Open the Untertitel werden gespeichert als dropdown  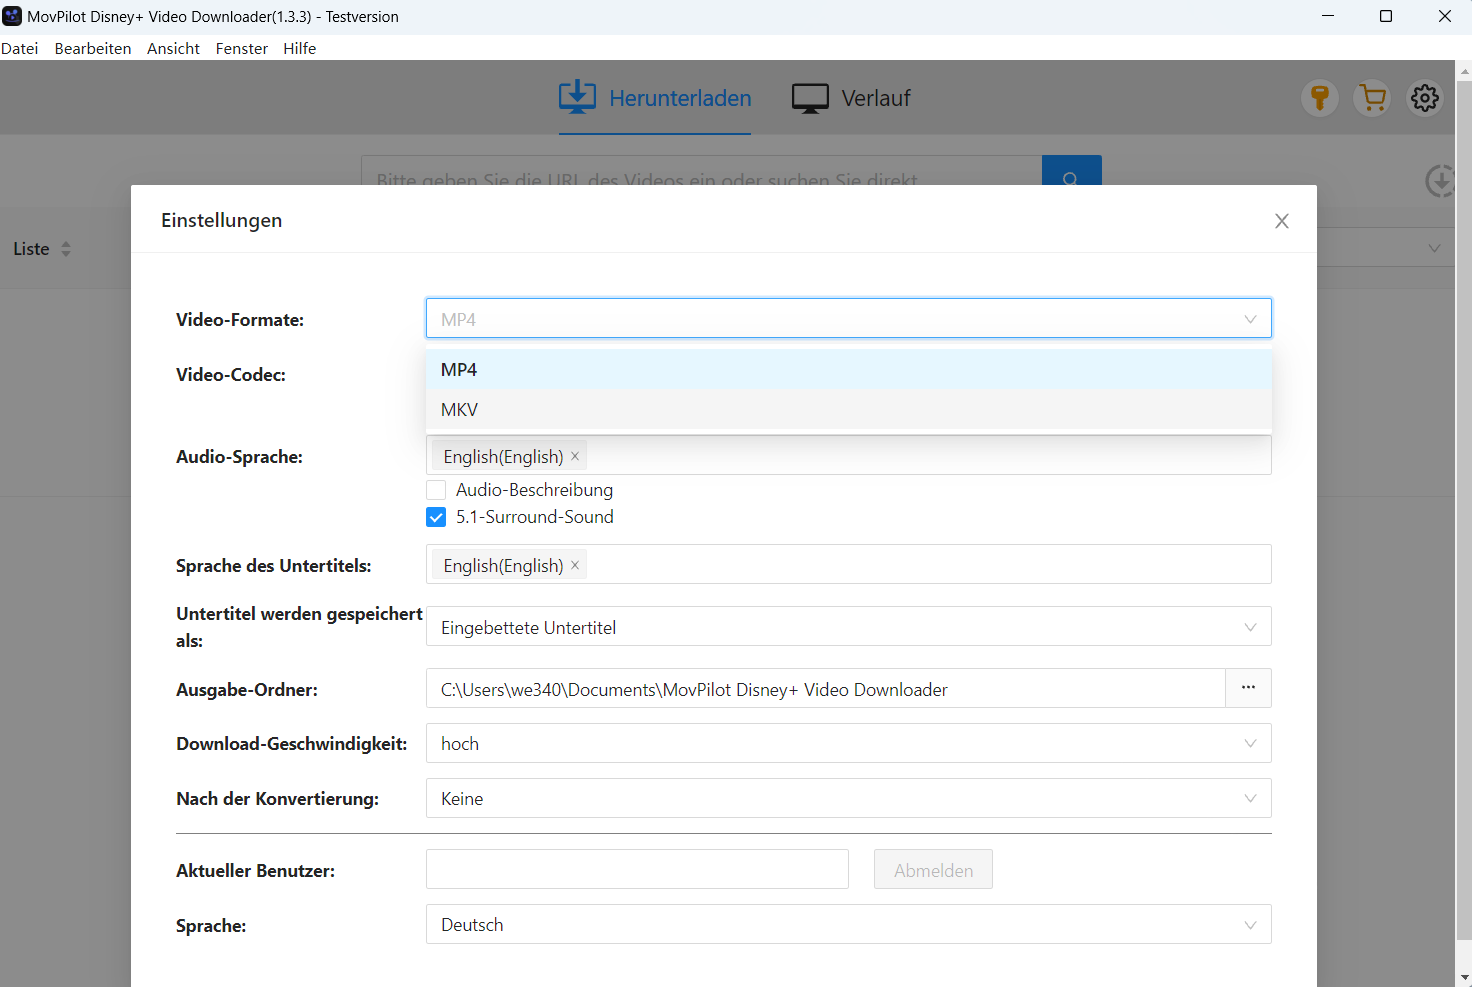(x=849, y=626)
